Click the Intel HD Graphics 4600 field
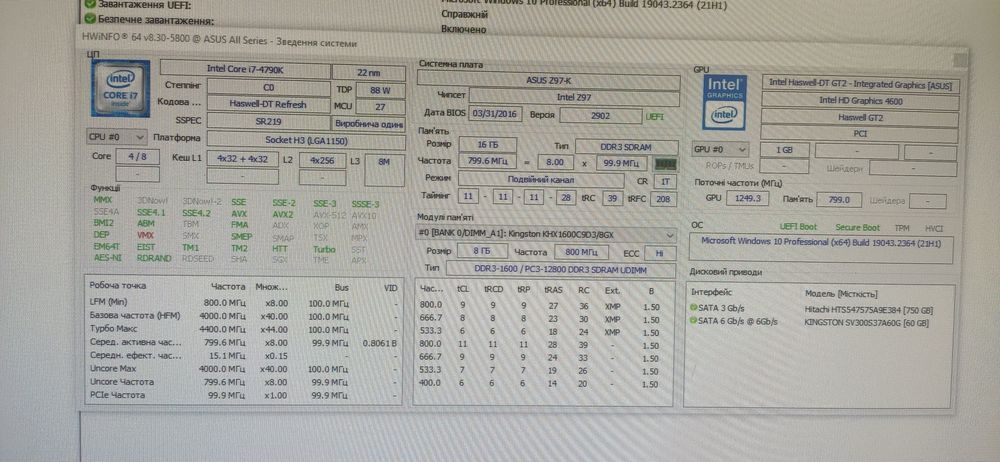 pos(860,101)
